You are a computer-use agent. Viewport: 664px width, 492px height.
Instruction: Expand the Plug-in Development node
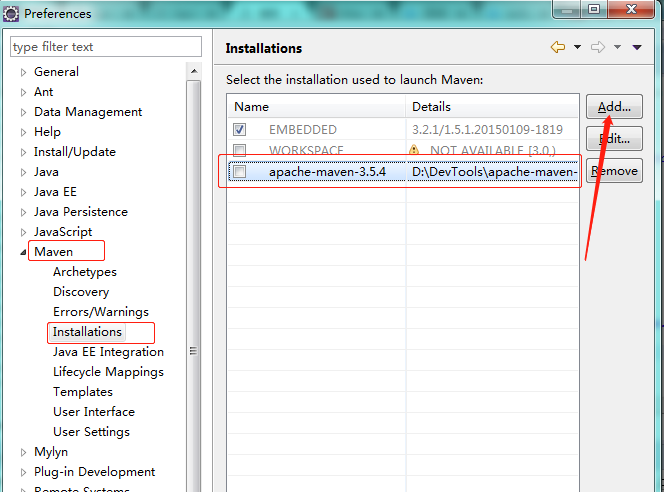coord(23,472)
